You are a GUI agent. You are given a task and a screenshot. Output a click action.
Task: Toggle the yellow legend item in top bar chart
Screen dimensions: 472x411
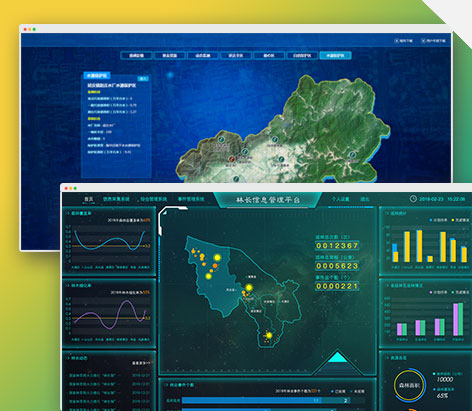[460, 220]
